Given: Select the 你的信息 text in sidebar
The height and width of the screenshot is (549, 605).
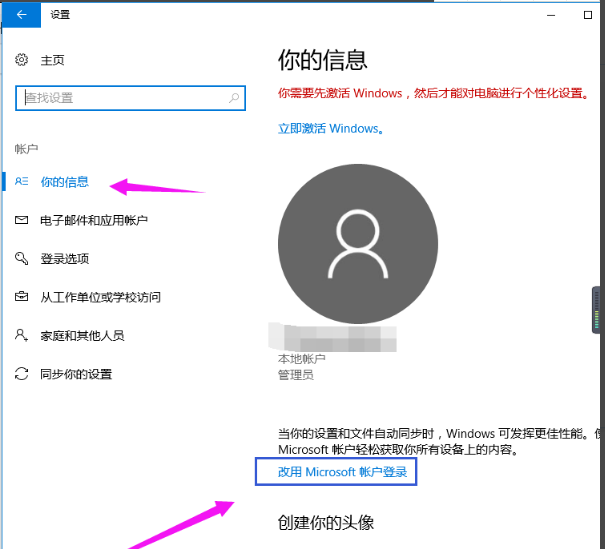Looking at the screenshot, I should 65,182.
